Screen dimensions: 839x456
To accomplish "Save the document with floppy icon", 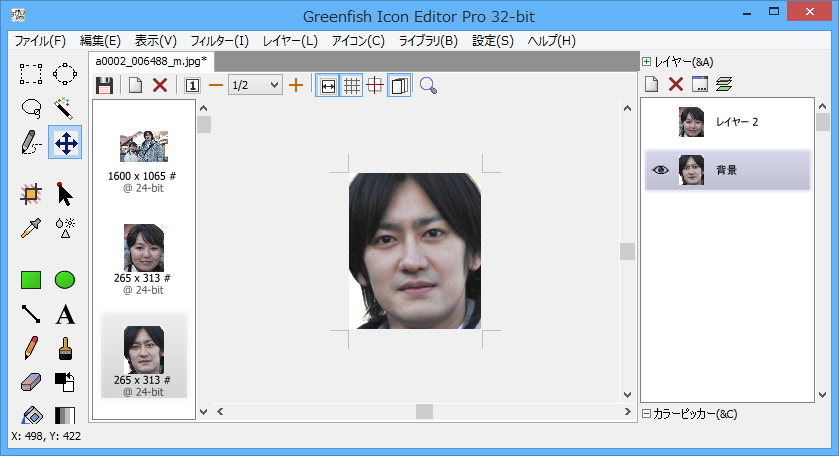I will [104, 86].
